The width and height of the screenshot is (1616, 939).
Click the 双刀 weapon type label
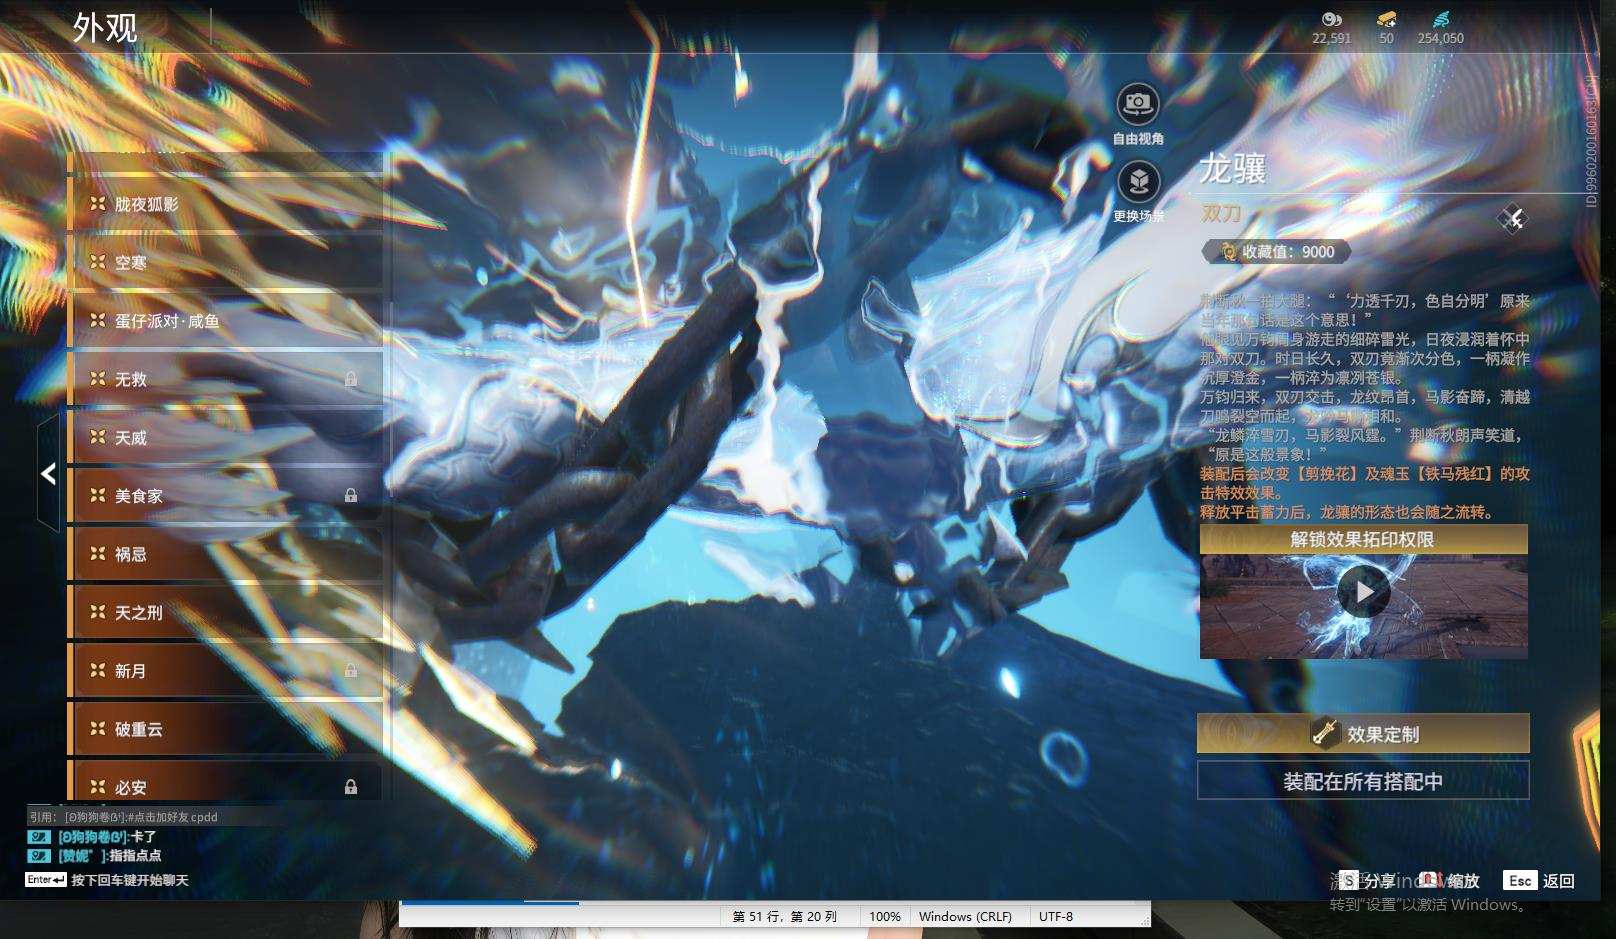click(1221, 214)
